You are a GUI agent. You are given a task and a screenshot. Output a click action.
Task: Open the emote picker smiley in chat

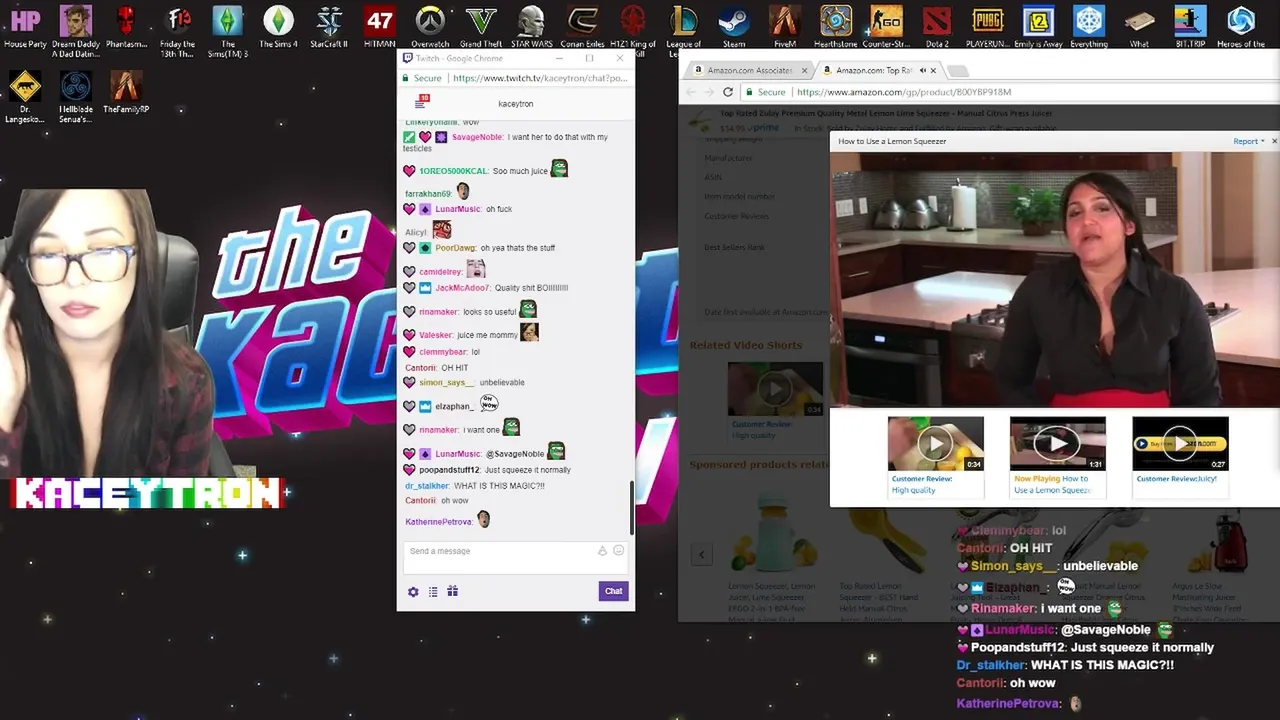pos(618,551)
